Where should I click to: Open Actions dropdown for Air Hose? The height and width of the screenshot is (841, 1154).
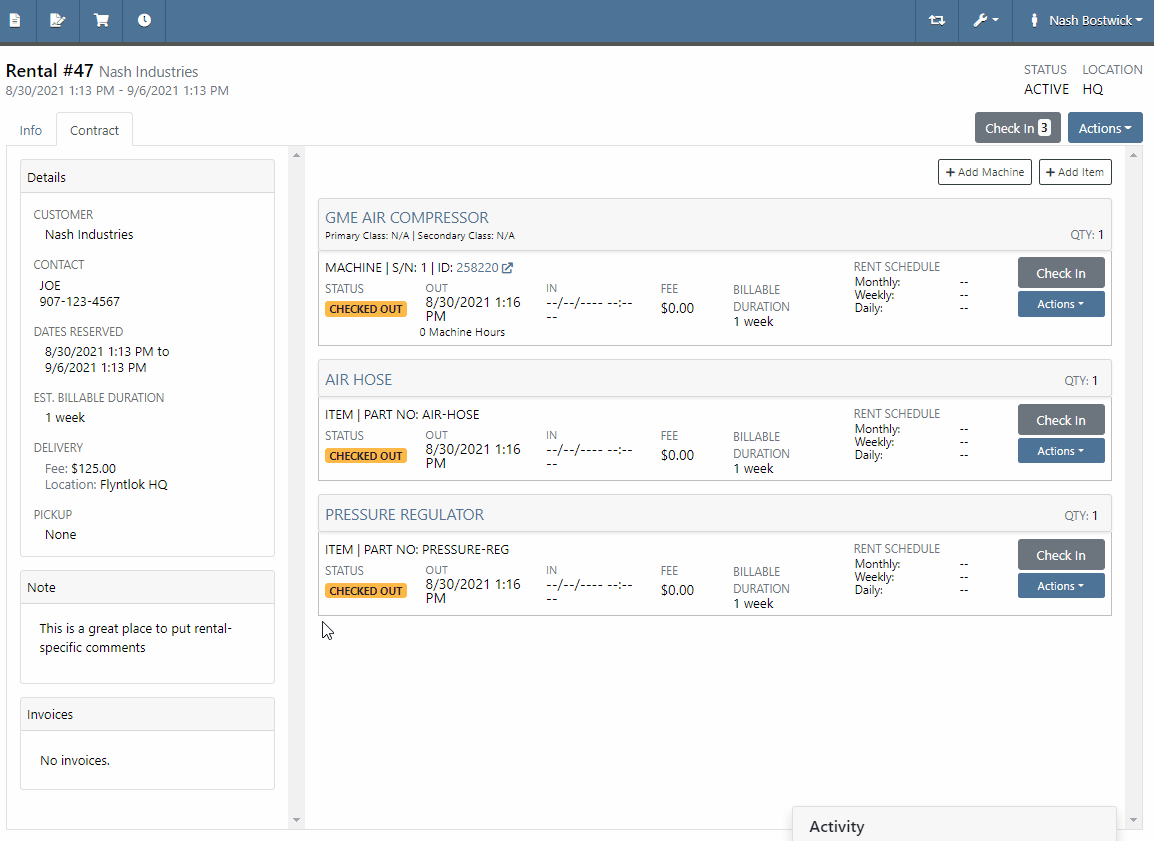click(x=1061, y=451)
